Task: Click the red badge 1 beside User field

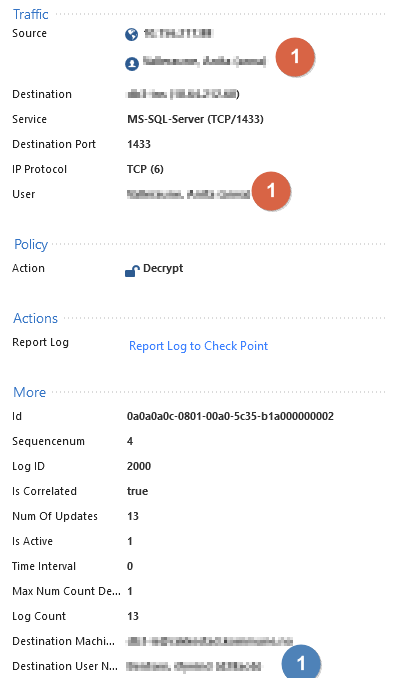Action: point(271,191)
